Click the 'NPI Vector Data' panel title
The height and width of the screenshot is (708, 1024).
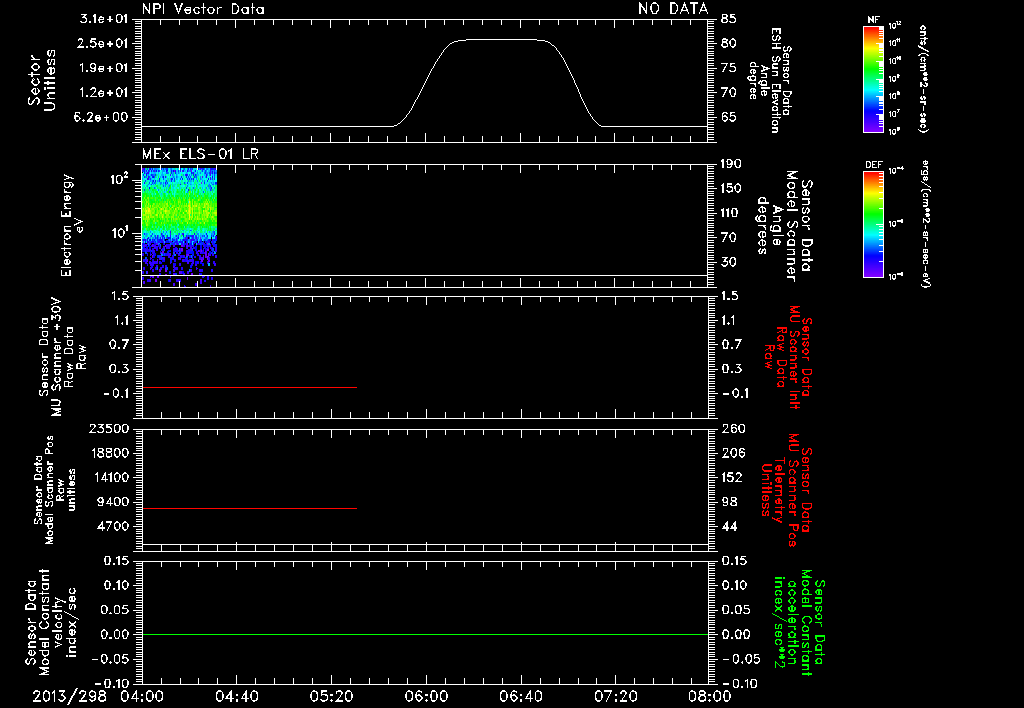(x=203, y=9)
